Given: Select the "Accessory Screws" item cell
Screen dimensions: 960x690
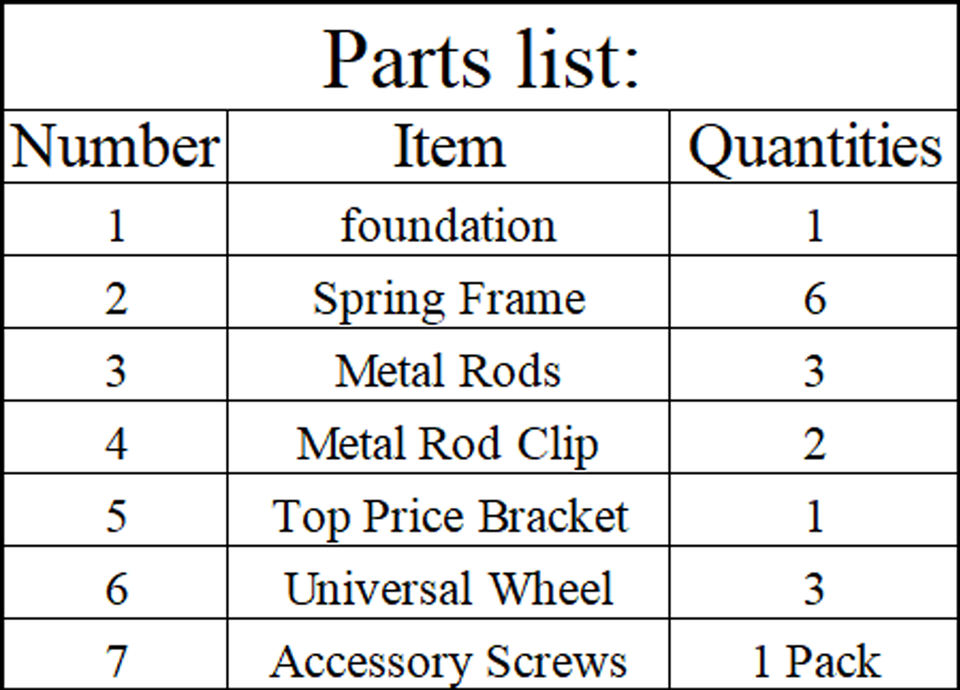Looking at the screenshot, I should click(x=449, y=661).
